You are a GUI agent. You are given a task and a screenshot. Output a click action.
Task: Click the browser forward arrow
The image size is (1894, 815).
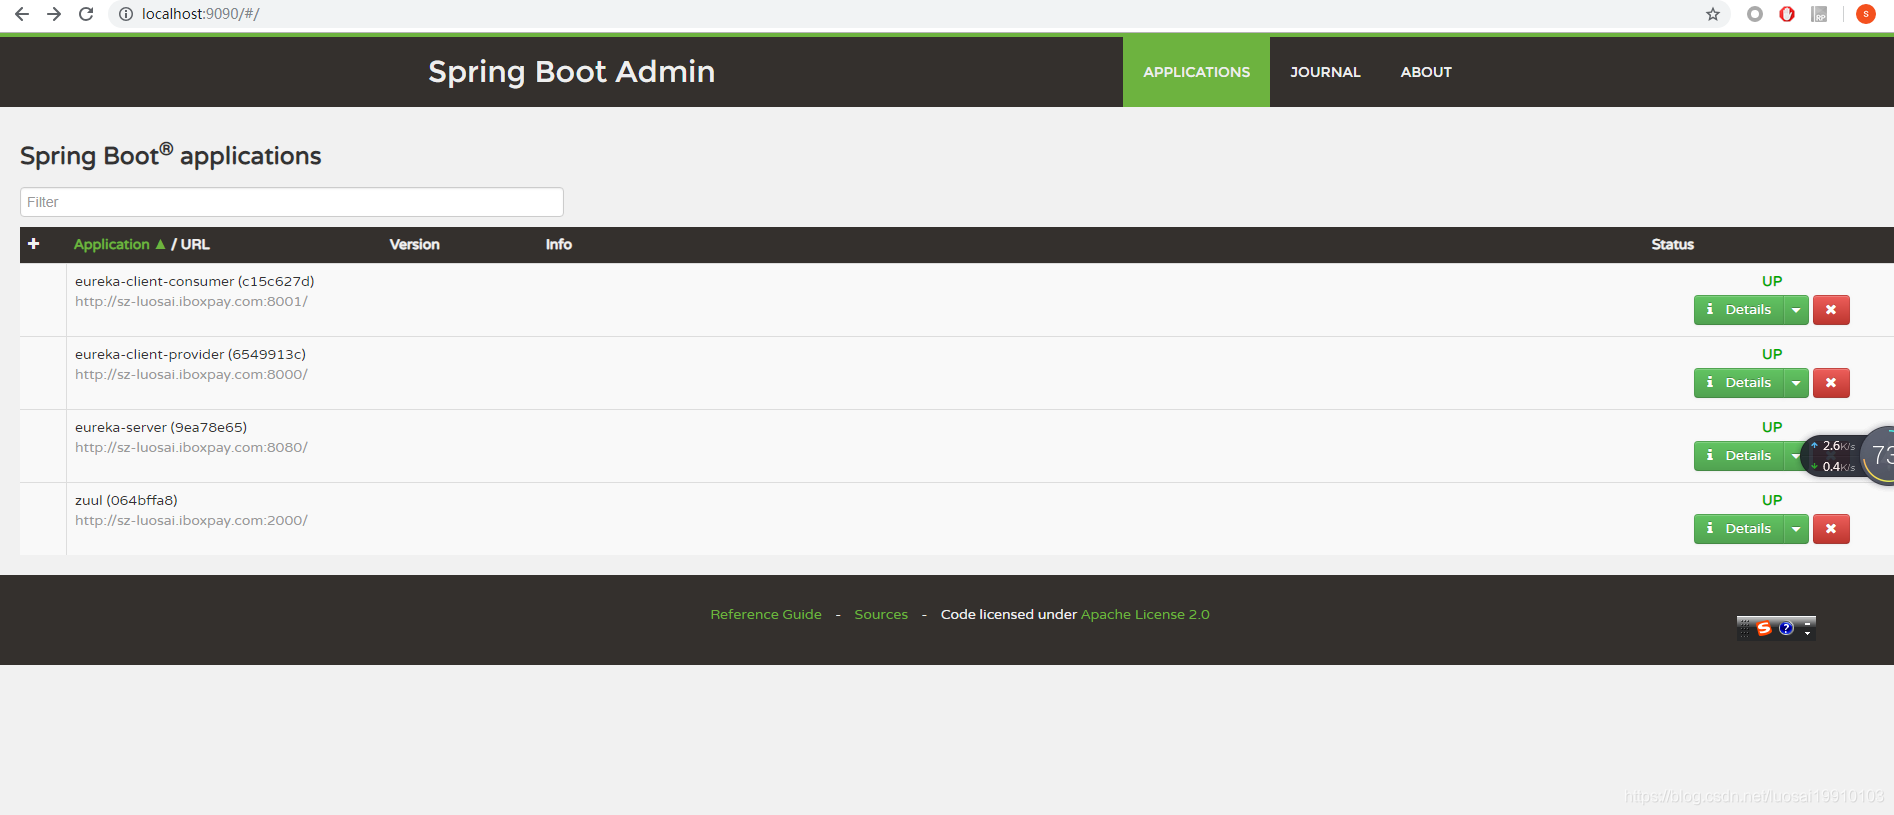[x=54, y=14]
